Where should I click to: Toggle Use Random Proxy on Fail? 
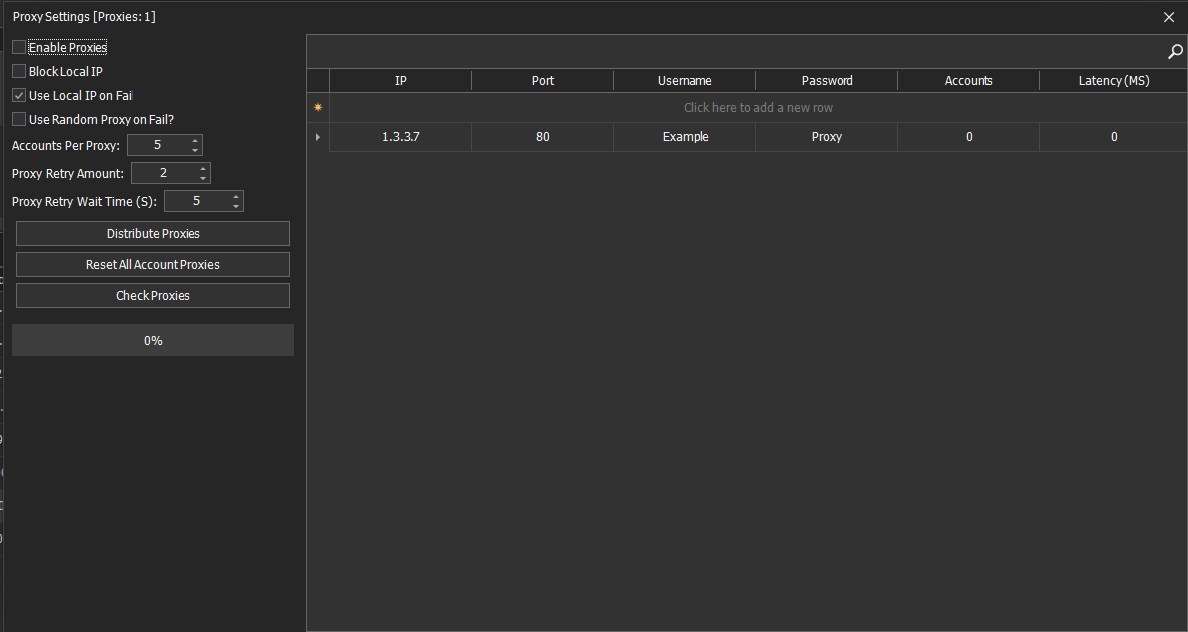[19, 119]
